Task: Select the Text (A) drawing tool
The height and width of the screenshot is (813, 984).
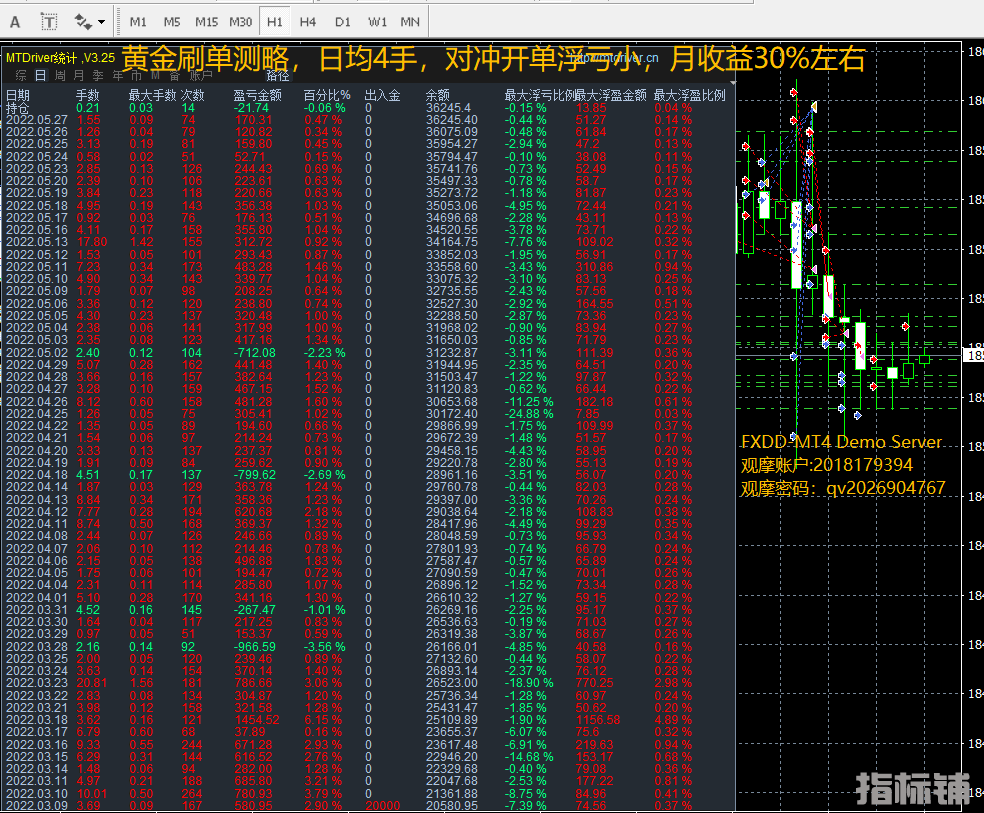Action: click(15, 20)
